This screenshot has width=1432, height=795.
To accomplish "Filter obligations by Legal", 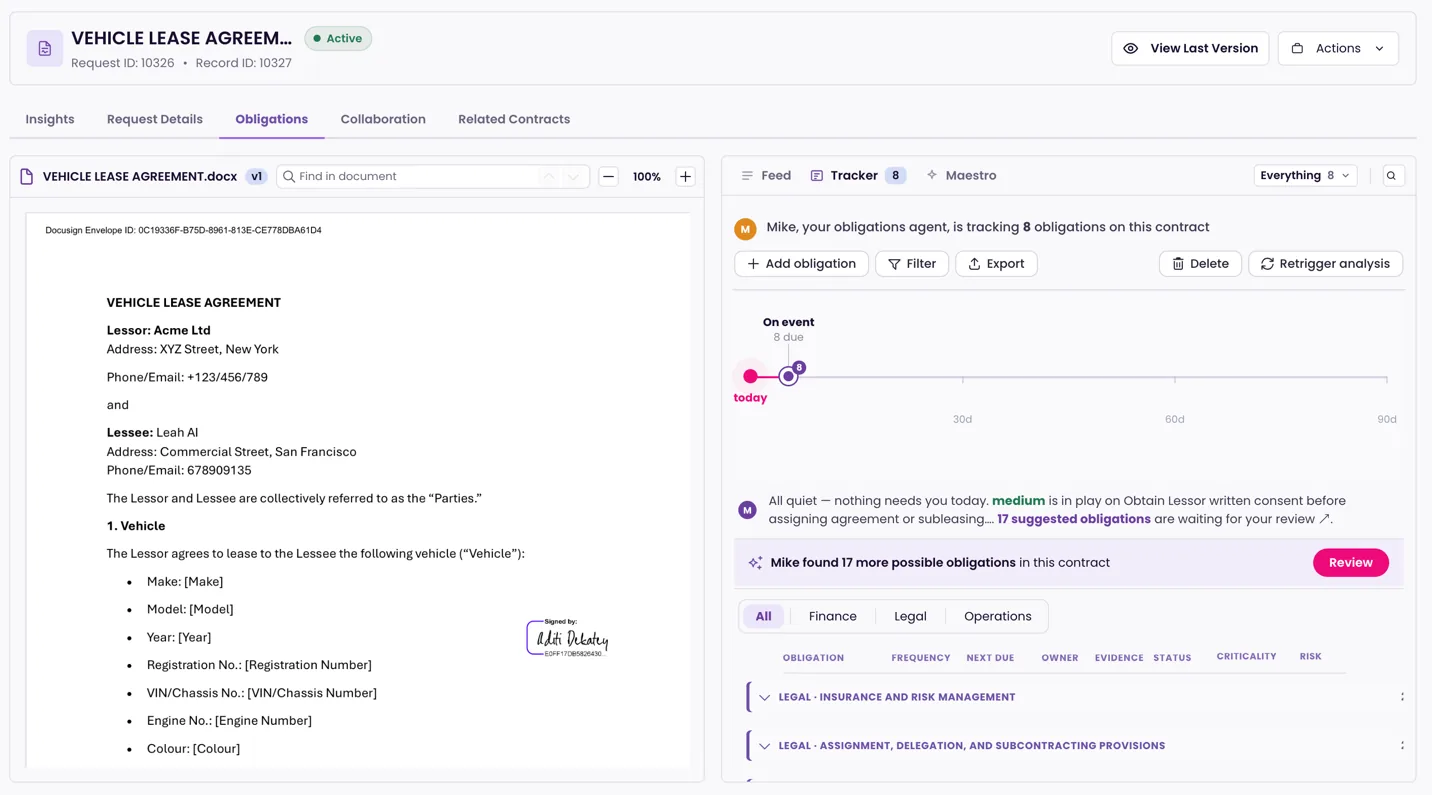I will 910,616.
